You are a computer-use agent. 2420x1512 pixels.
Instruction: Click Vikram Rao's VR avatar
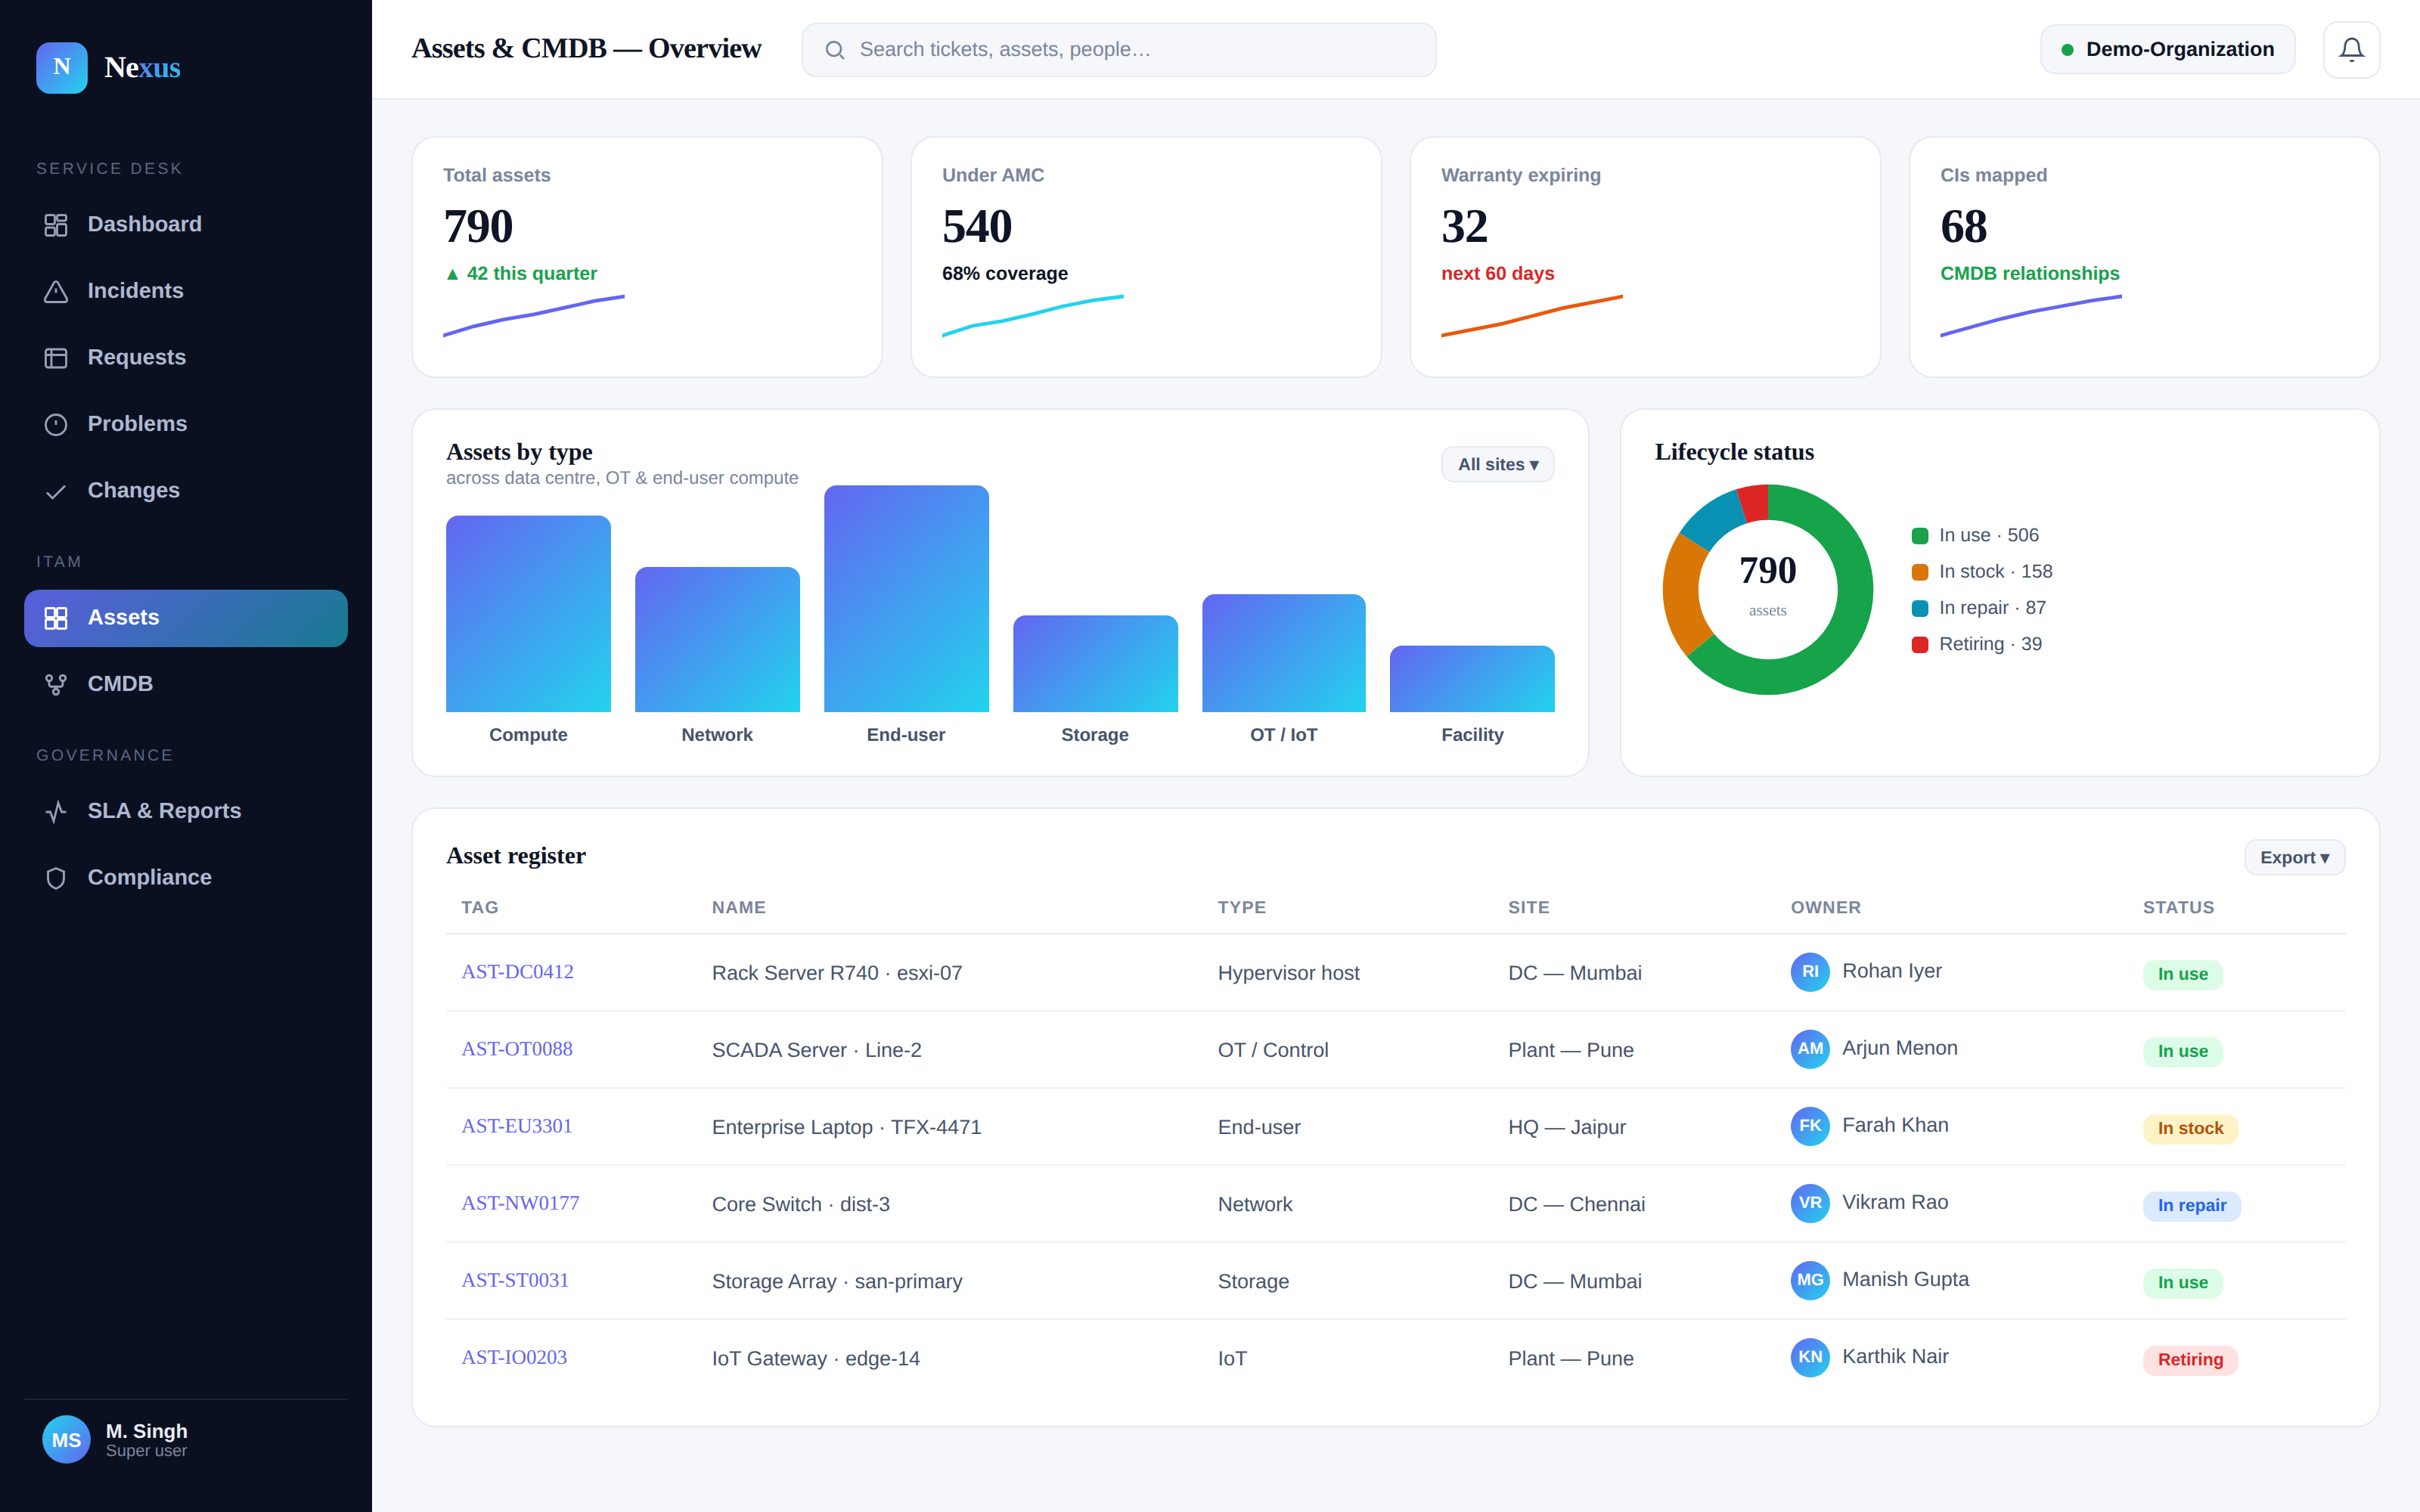(1810, 1202)
